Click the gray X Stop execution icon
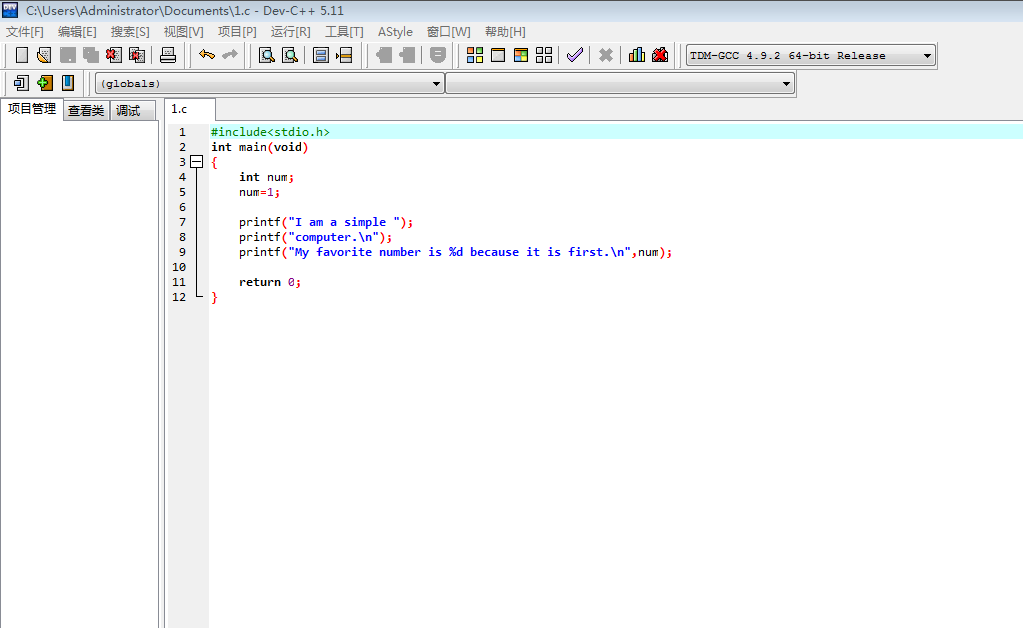This screenshot has width=1023, height=628. pos(605,55)
